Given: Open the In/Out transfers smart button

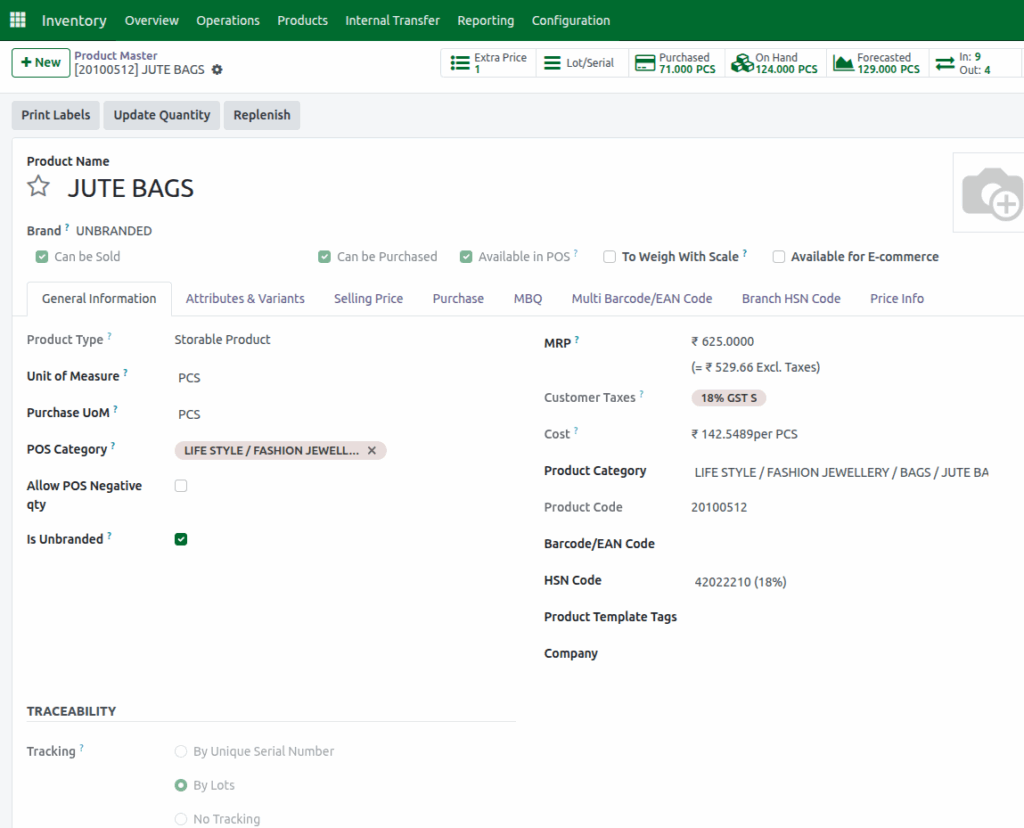Looking at the screenshot, I should point(975,62).
